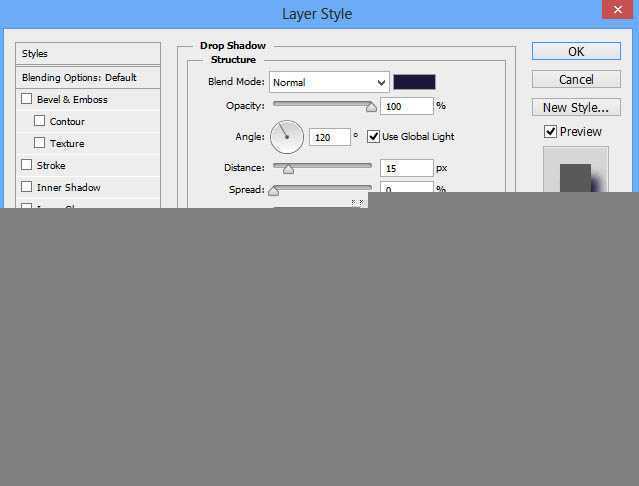Toggle the Preview checkbox
639x486 pixels.
click(x=550, y=131)
